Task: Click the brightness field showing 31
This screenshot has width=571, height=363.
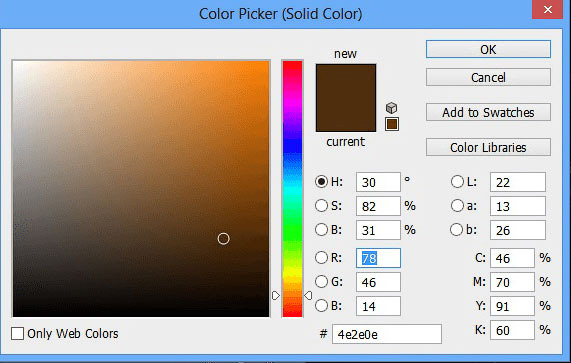Action: [378, 230]
